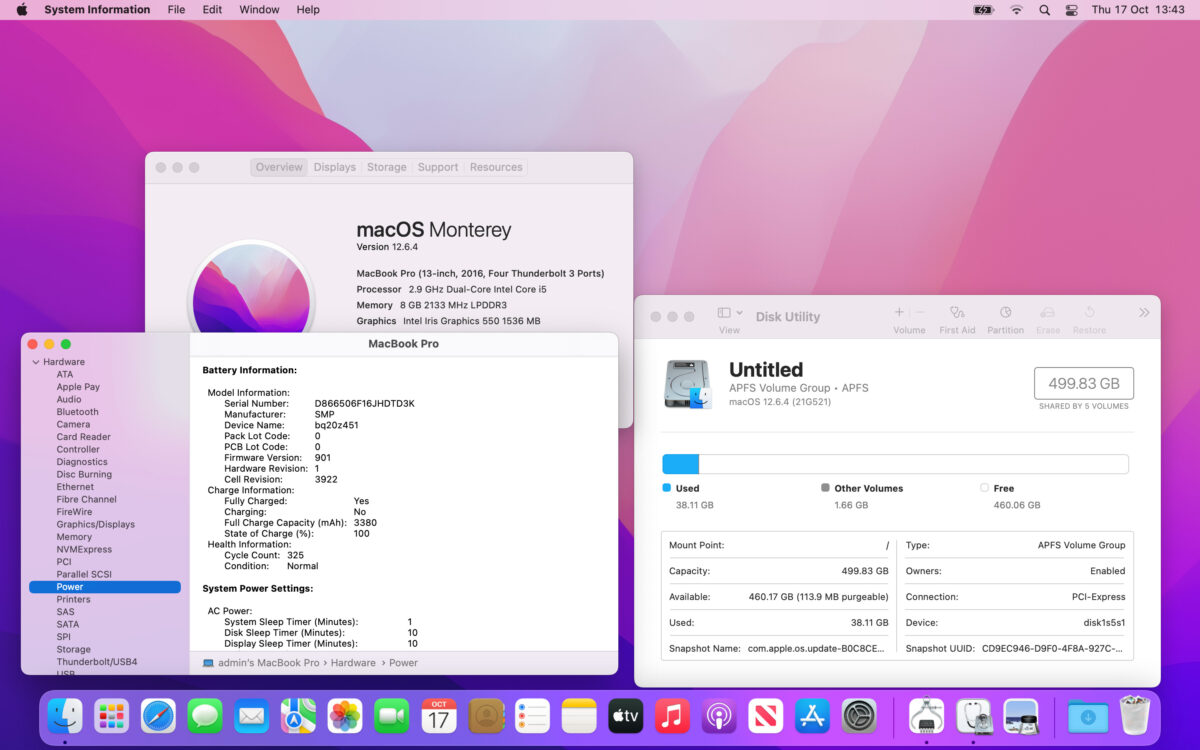
Task: Open Reminders from the Dock
Action: [532, 715]
